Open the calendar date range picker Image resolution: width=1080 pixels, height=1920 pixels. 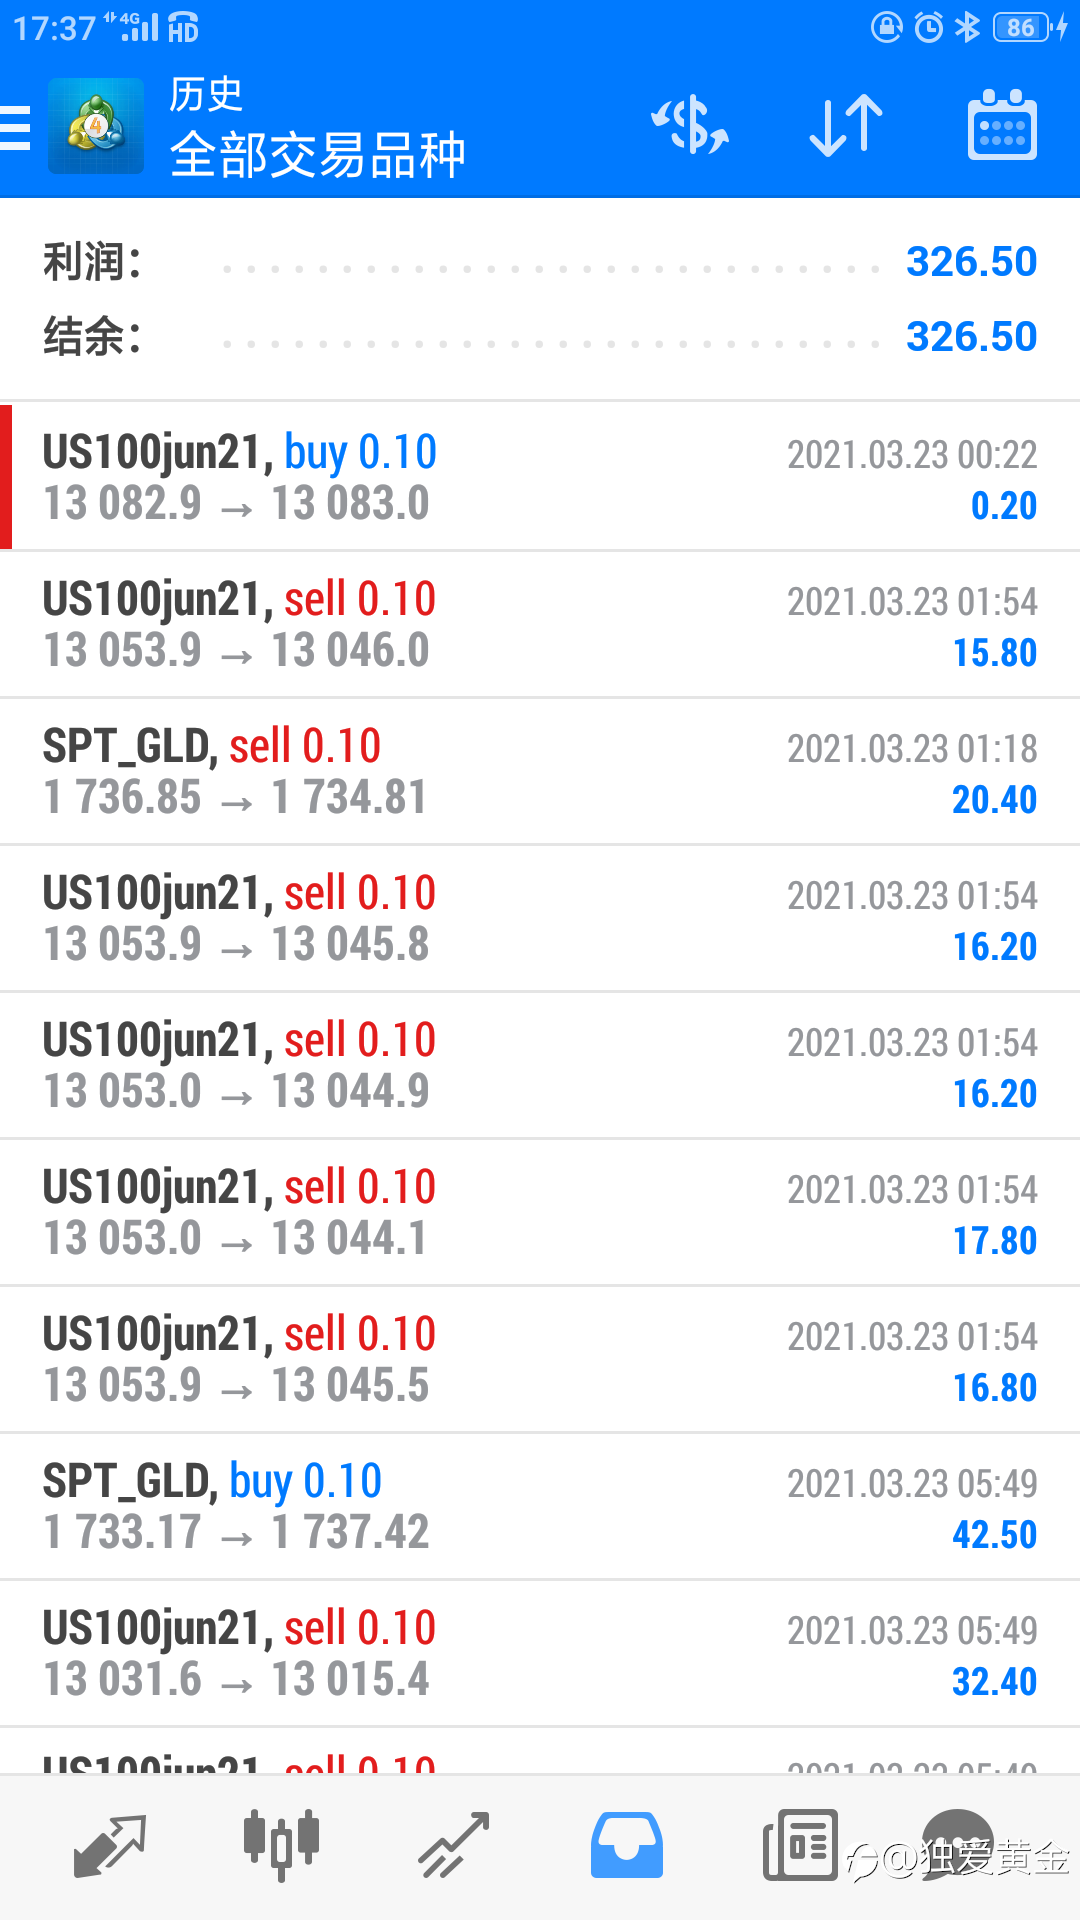[x=1002, y=126]
